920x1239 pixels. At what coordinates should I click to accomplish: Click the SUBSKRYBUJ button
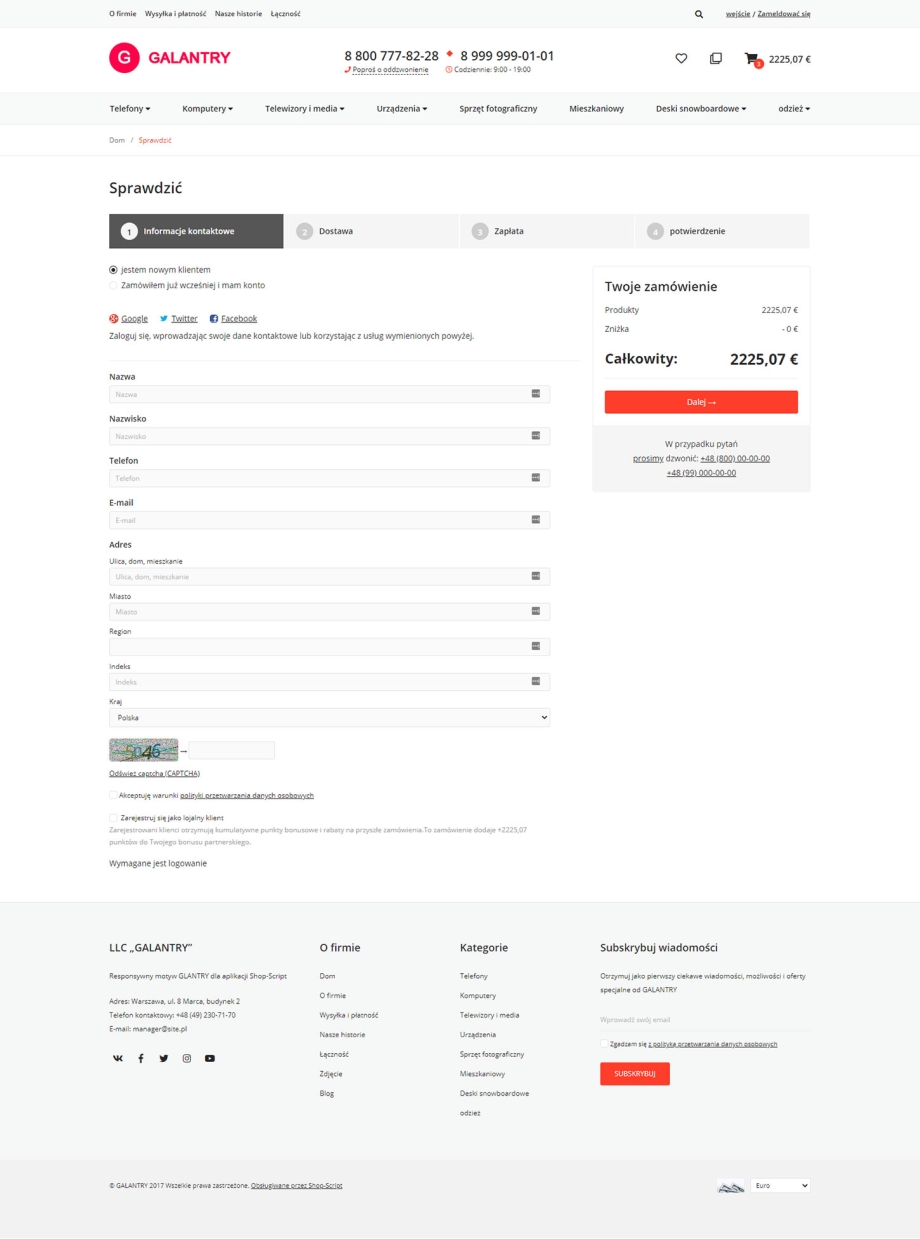click(634, 1073)
